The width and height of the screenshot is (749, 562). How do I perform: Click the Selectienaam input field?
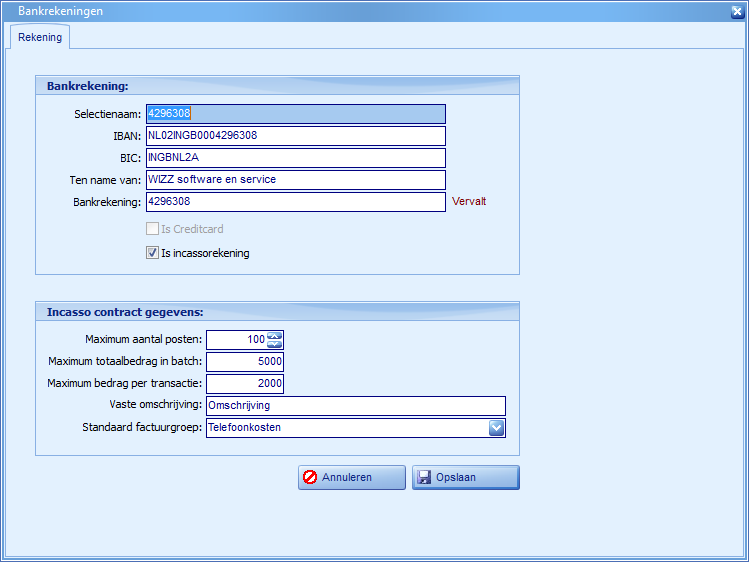[x=295, y=114]
